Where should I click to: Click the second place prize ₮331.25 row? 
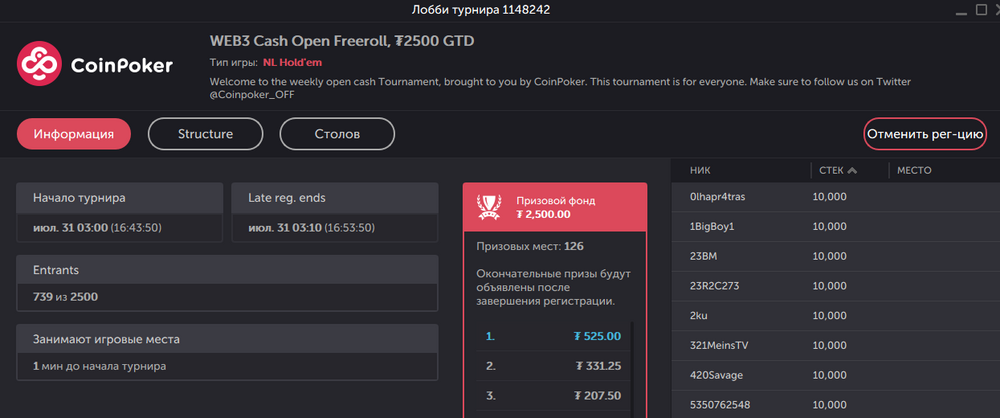point(553,366)
